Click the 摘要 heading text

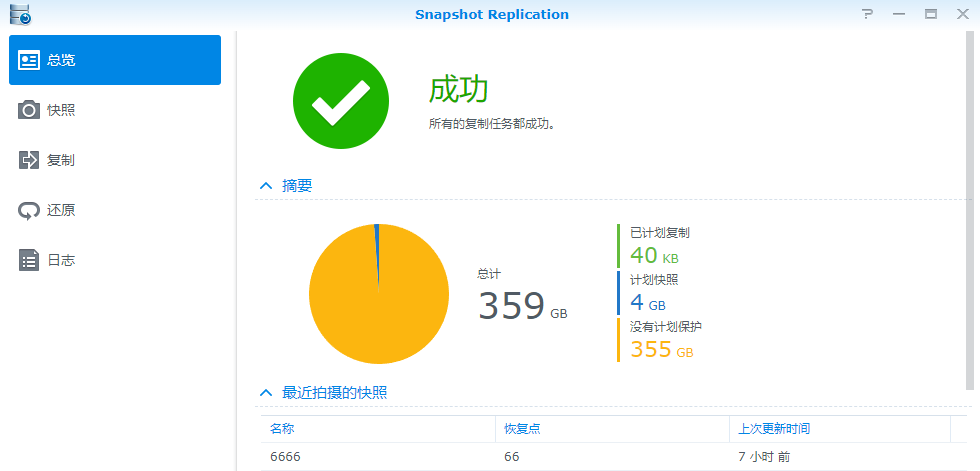click(297, 186)
